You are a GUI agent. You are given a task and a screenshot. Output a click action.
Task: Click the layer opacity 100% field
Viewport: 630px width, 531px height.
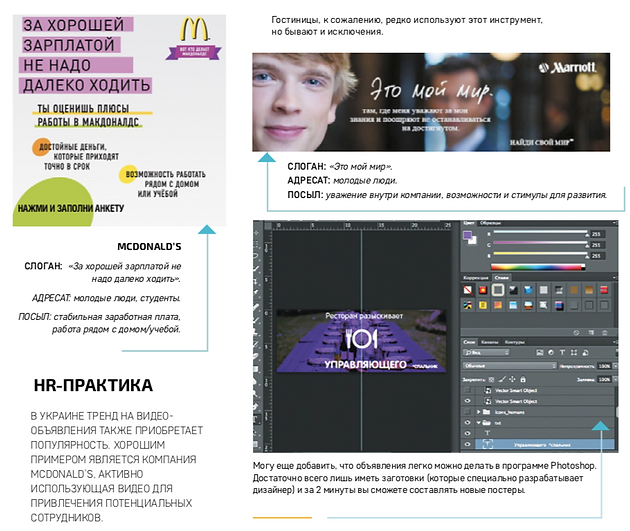tap(604, 366)
